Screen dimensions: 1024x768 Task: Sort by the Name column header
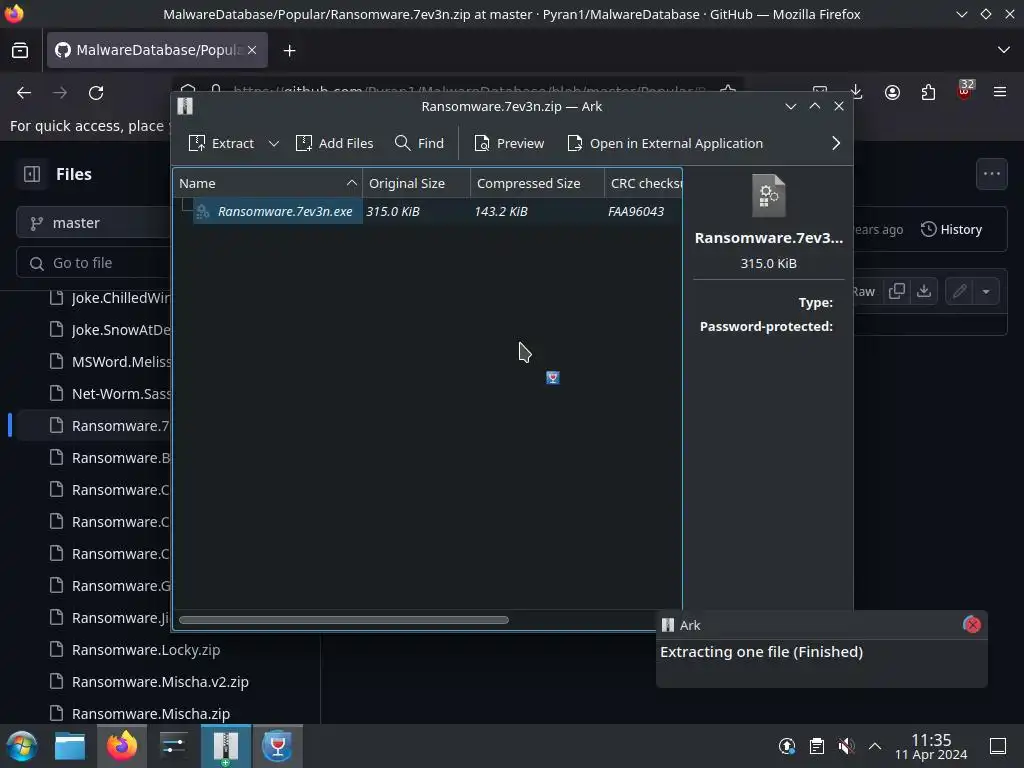click(268, 184)
